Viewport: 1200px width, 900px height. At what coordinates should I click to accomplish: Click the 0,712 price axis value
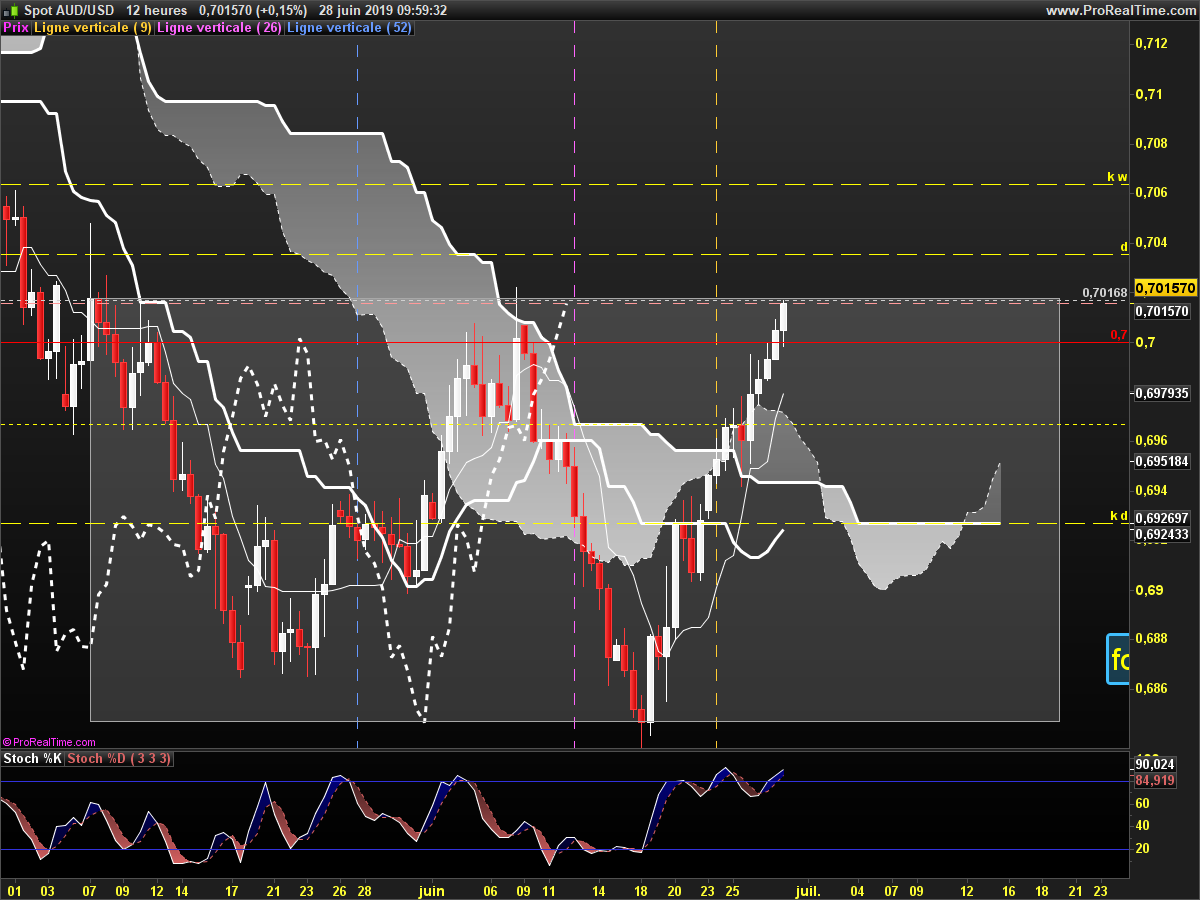(x=1151, y=44)
